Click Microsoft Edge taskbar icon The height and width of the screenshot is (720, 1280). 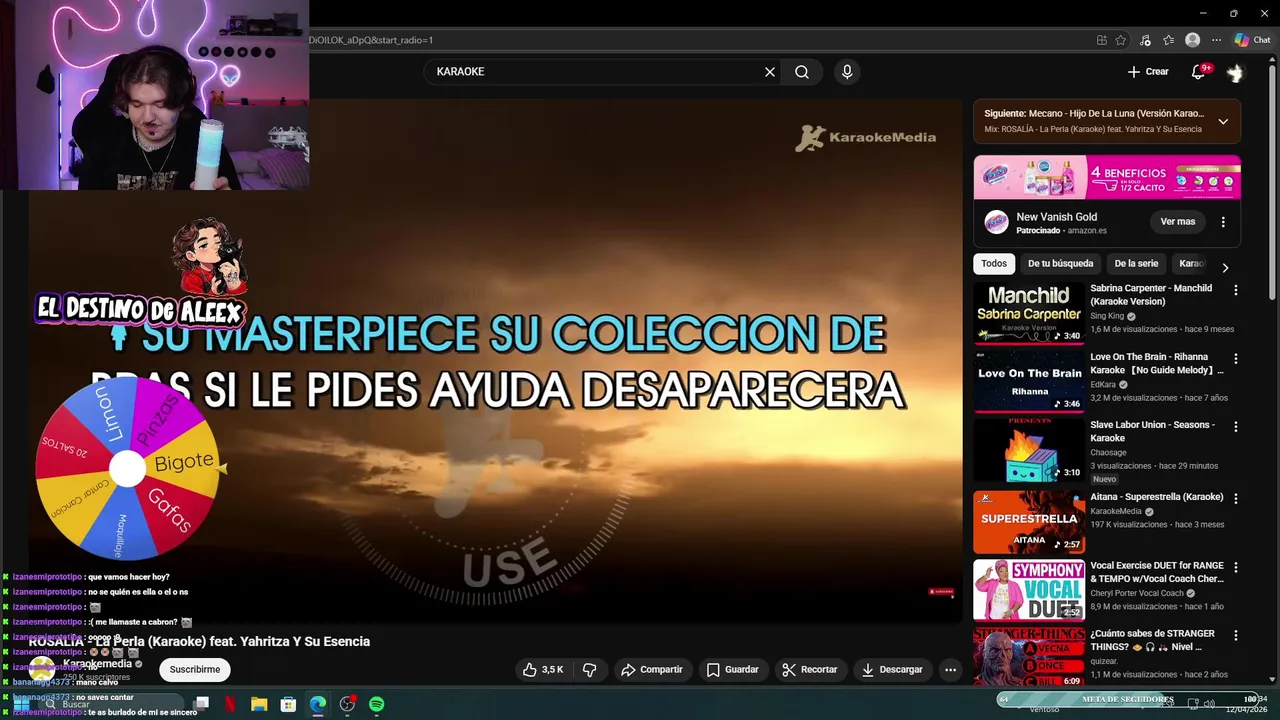point(318,704)
